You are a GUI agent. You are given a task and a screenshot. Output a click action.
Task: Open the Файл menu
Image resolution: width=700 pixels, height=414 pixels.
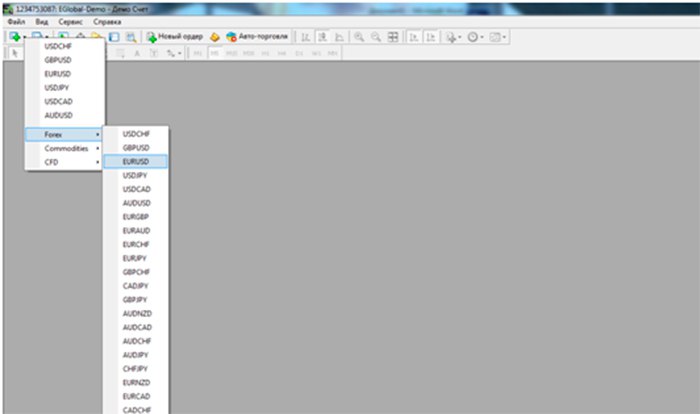tap(15, 21)
